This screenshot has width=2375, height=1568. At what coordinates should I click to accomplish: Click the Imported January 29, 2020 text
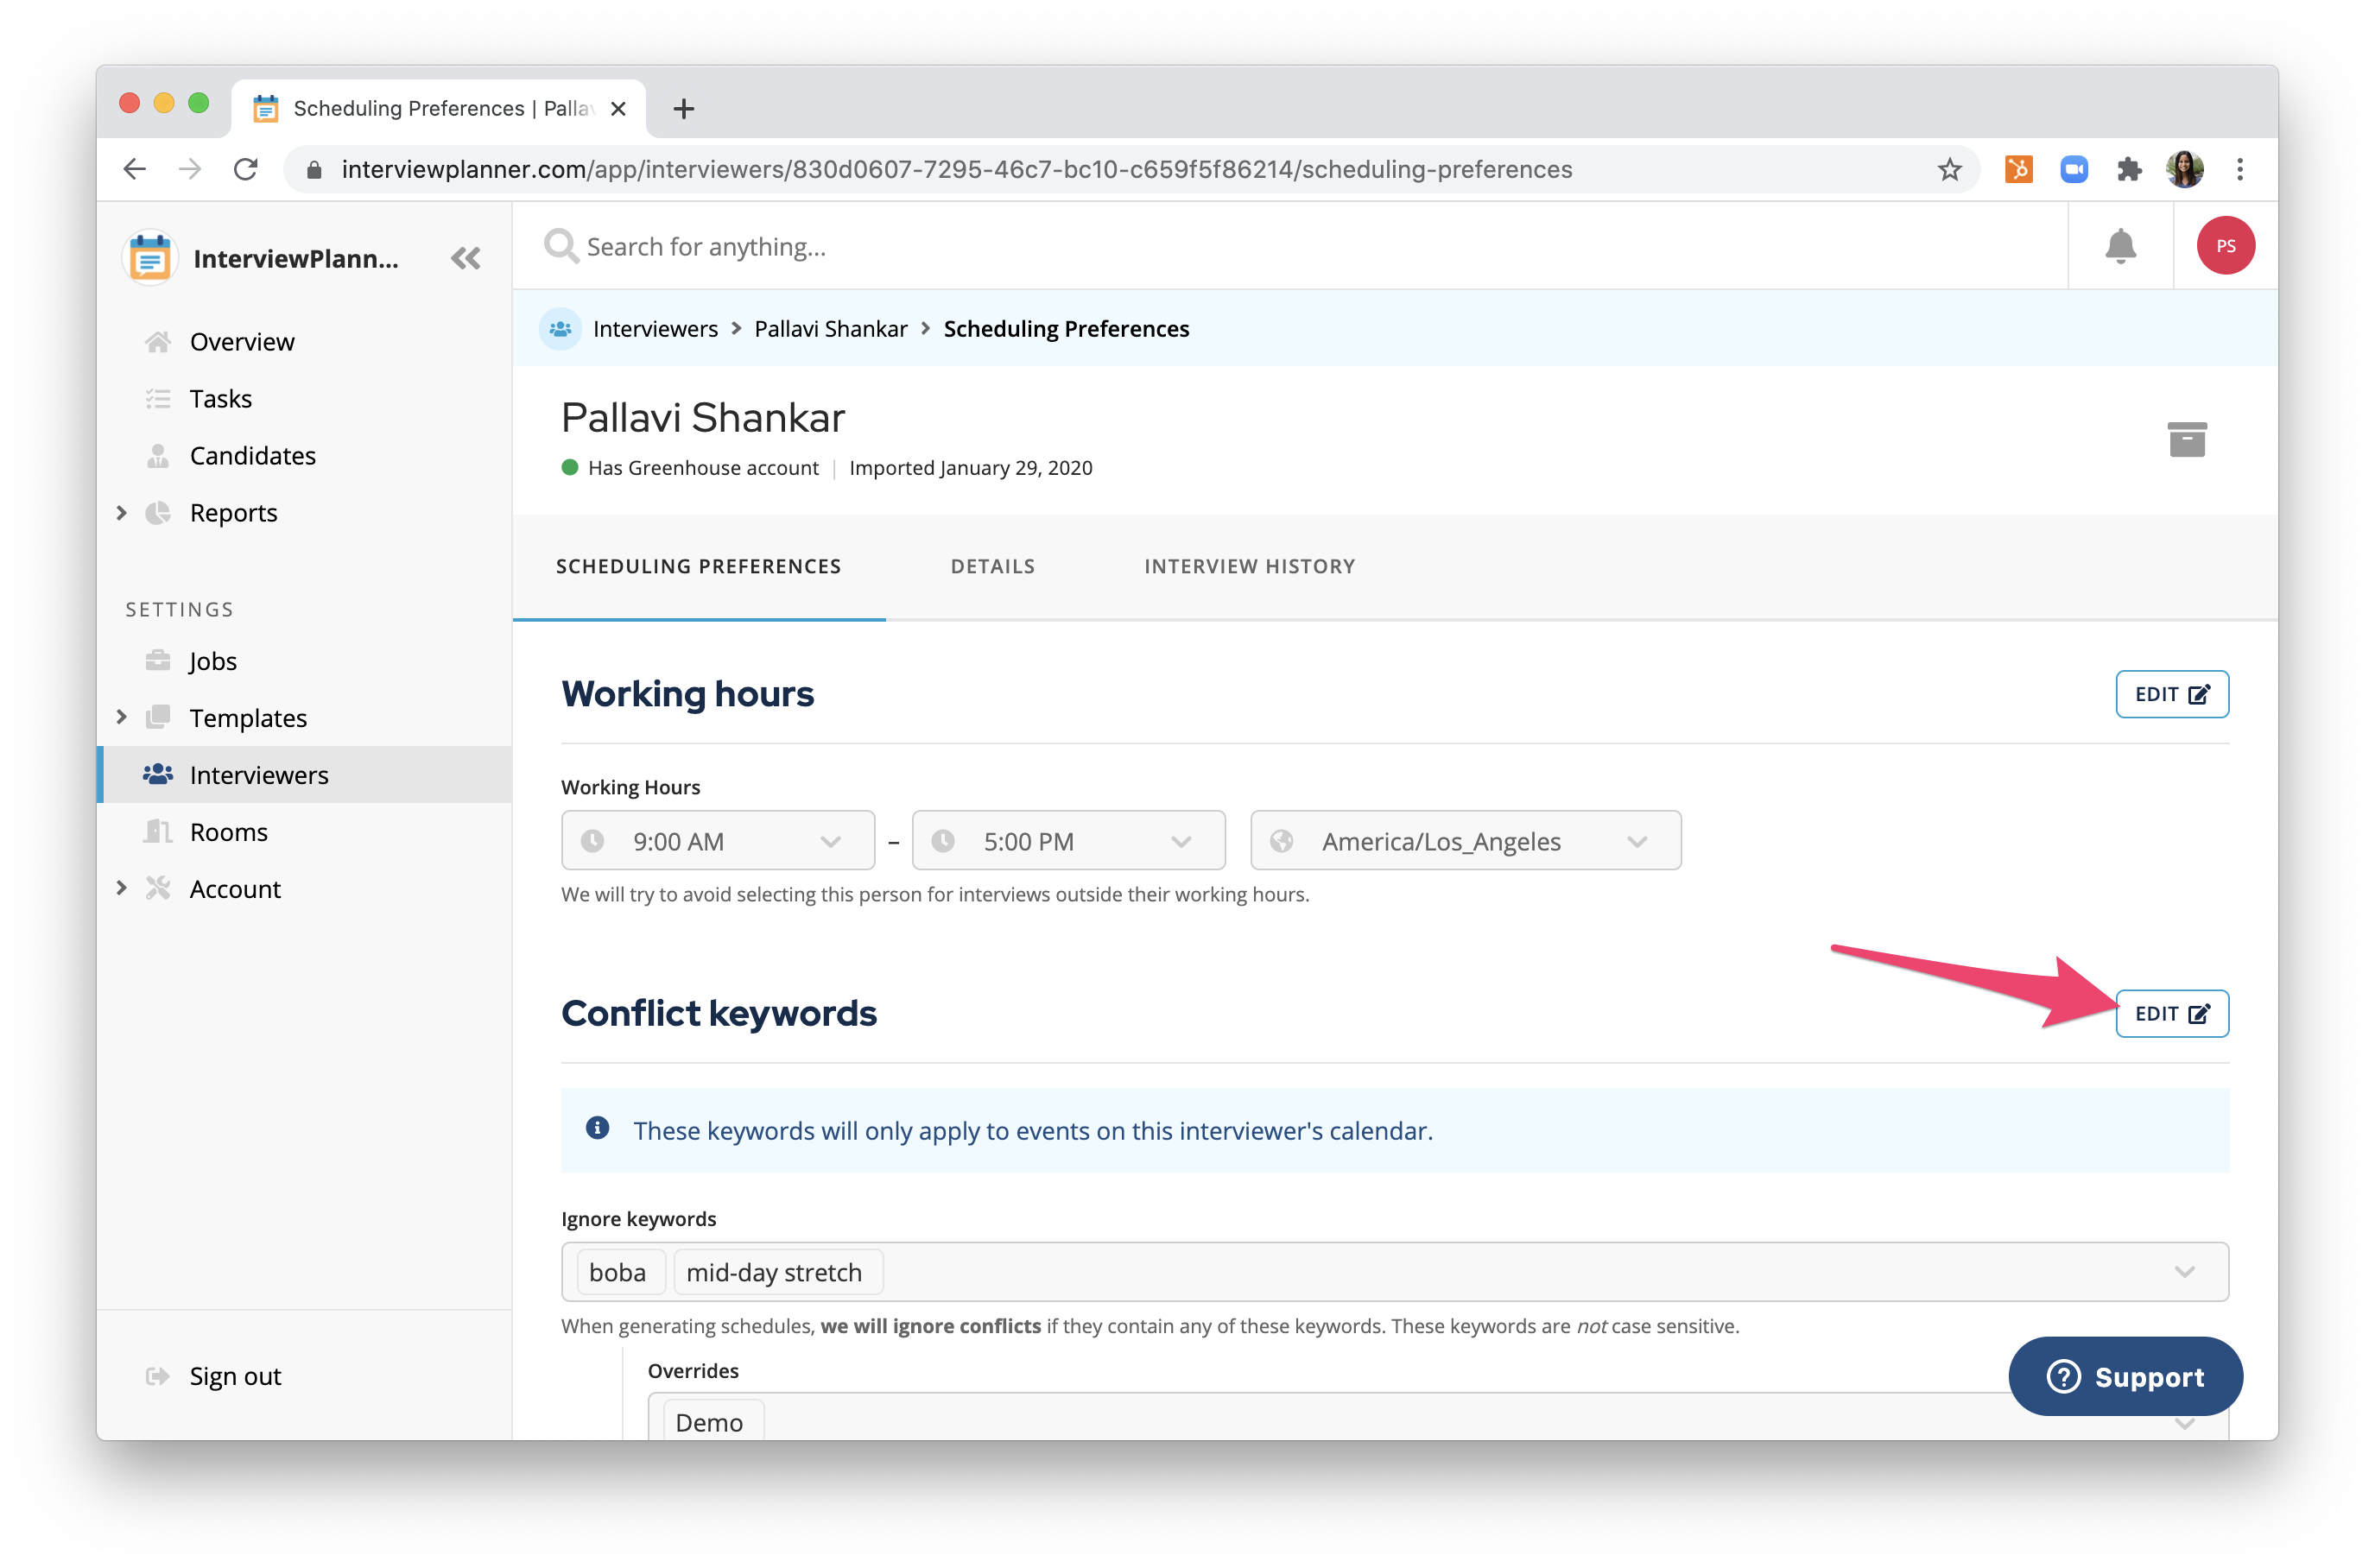click(970, 468)
